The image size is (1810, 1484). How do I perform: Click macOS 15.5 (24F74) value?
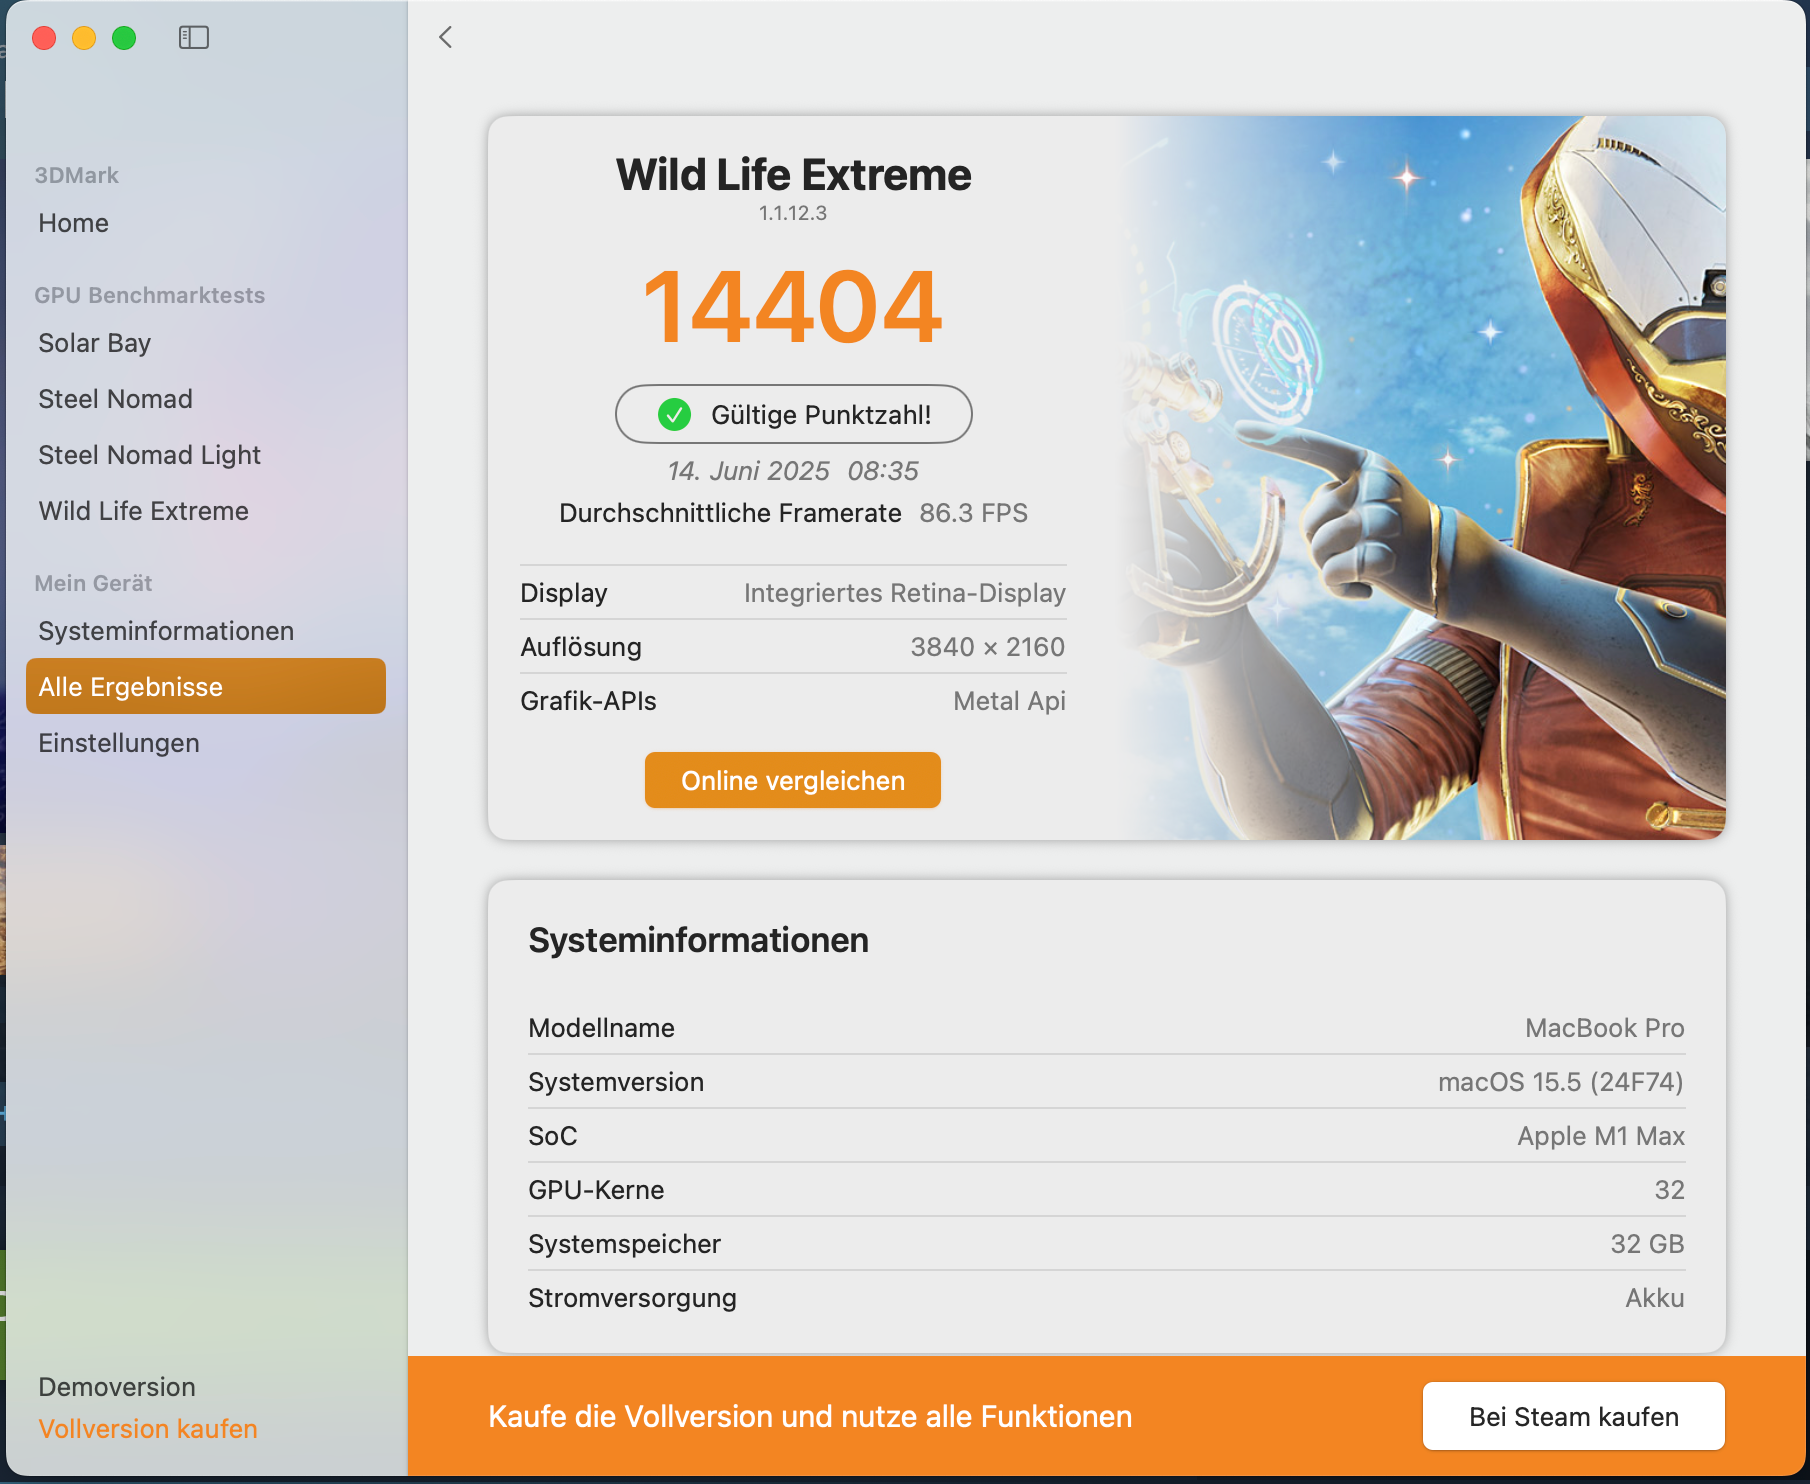pos(1561,1082)
